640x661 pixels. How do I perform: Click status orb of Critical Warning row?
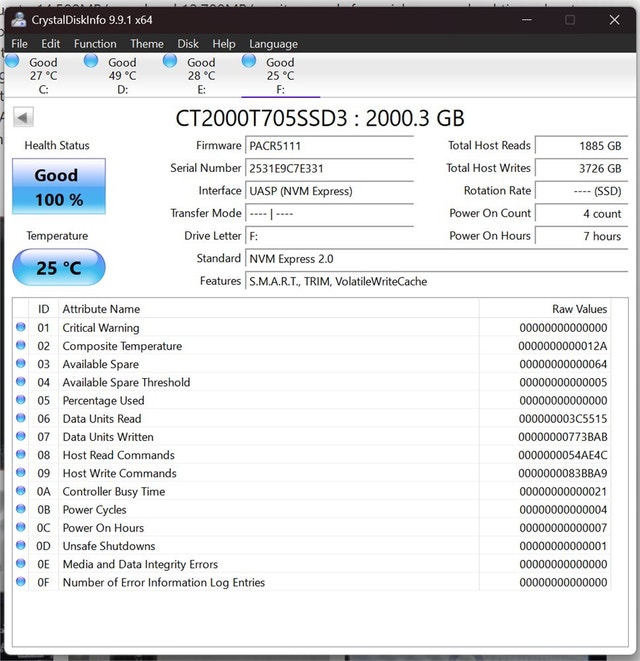21,327
